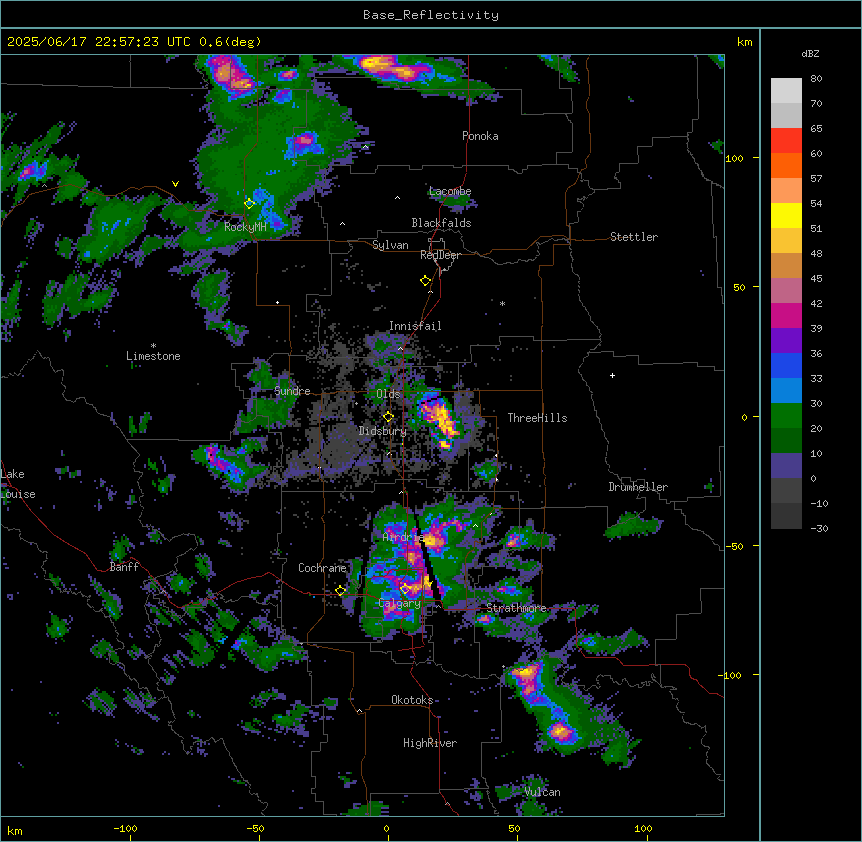Image resolution: width=862 pixels, height=842 pixels.
Task: Click the Sundre city label
Action: coord(292,391)
